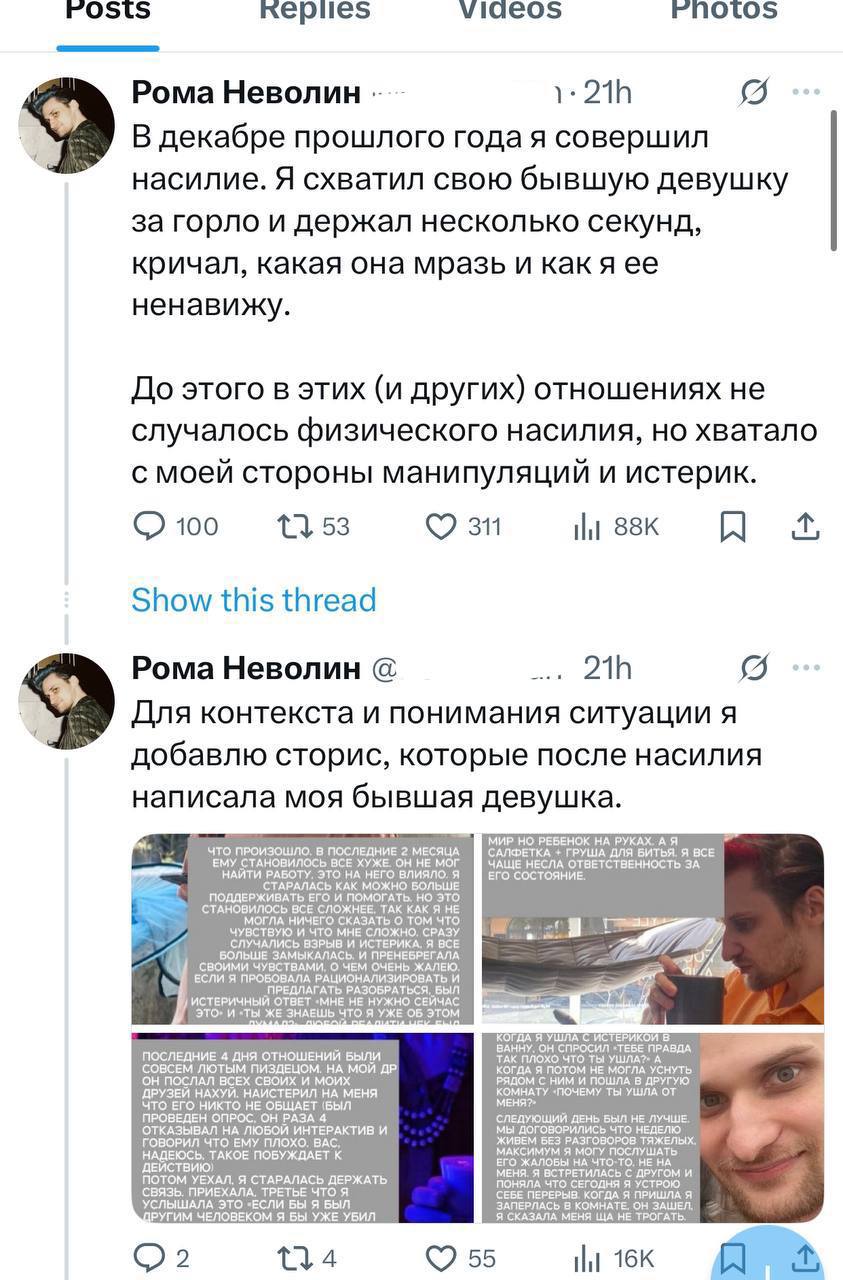Open more options menu on second post
The height and width of the screenshot is (1280, 843).
[806, 667]
